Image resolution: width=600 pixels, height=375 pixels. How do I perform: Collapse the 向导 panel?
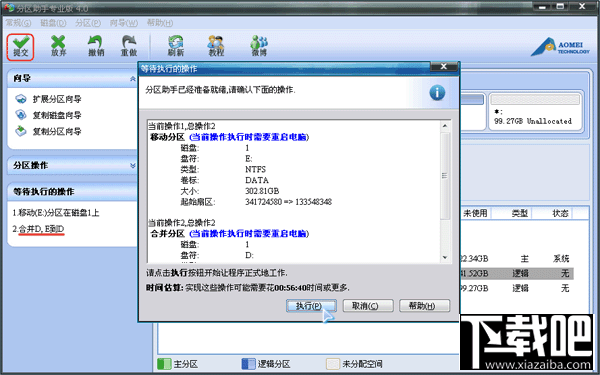point(132,78)
